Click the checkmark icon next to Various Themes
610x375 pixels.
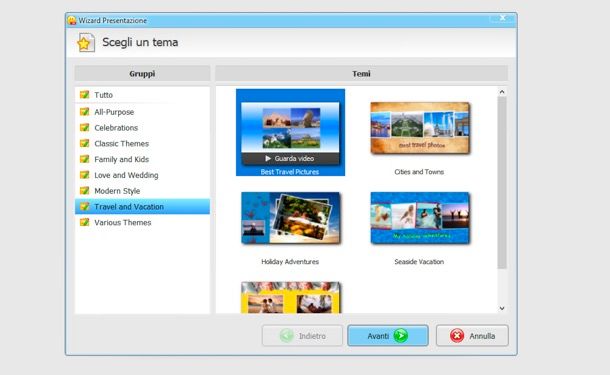[x=84, y=222]
